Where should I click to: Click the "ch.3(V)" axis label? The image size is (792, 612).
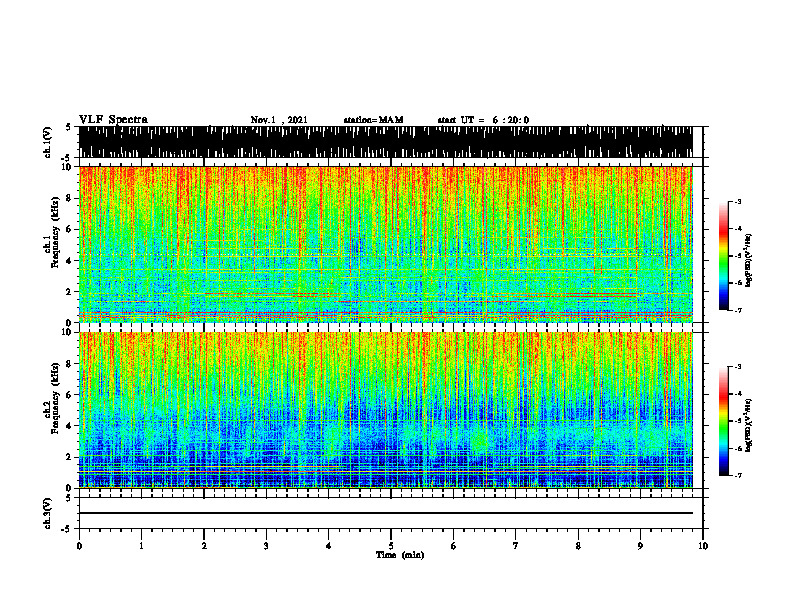coord(47,513)
